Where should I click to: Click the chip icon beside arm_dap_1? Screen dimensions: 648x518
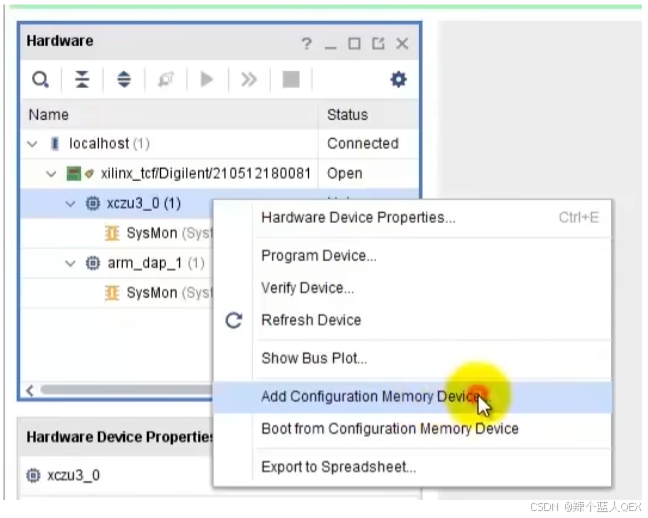point(93,263)
